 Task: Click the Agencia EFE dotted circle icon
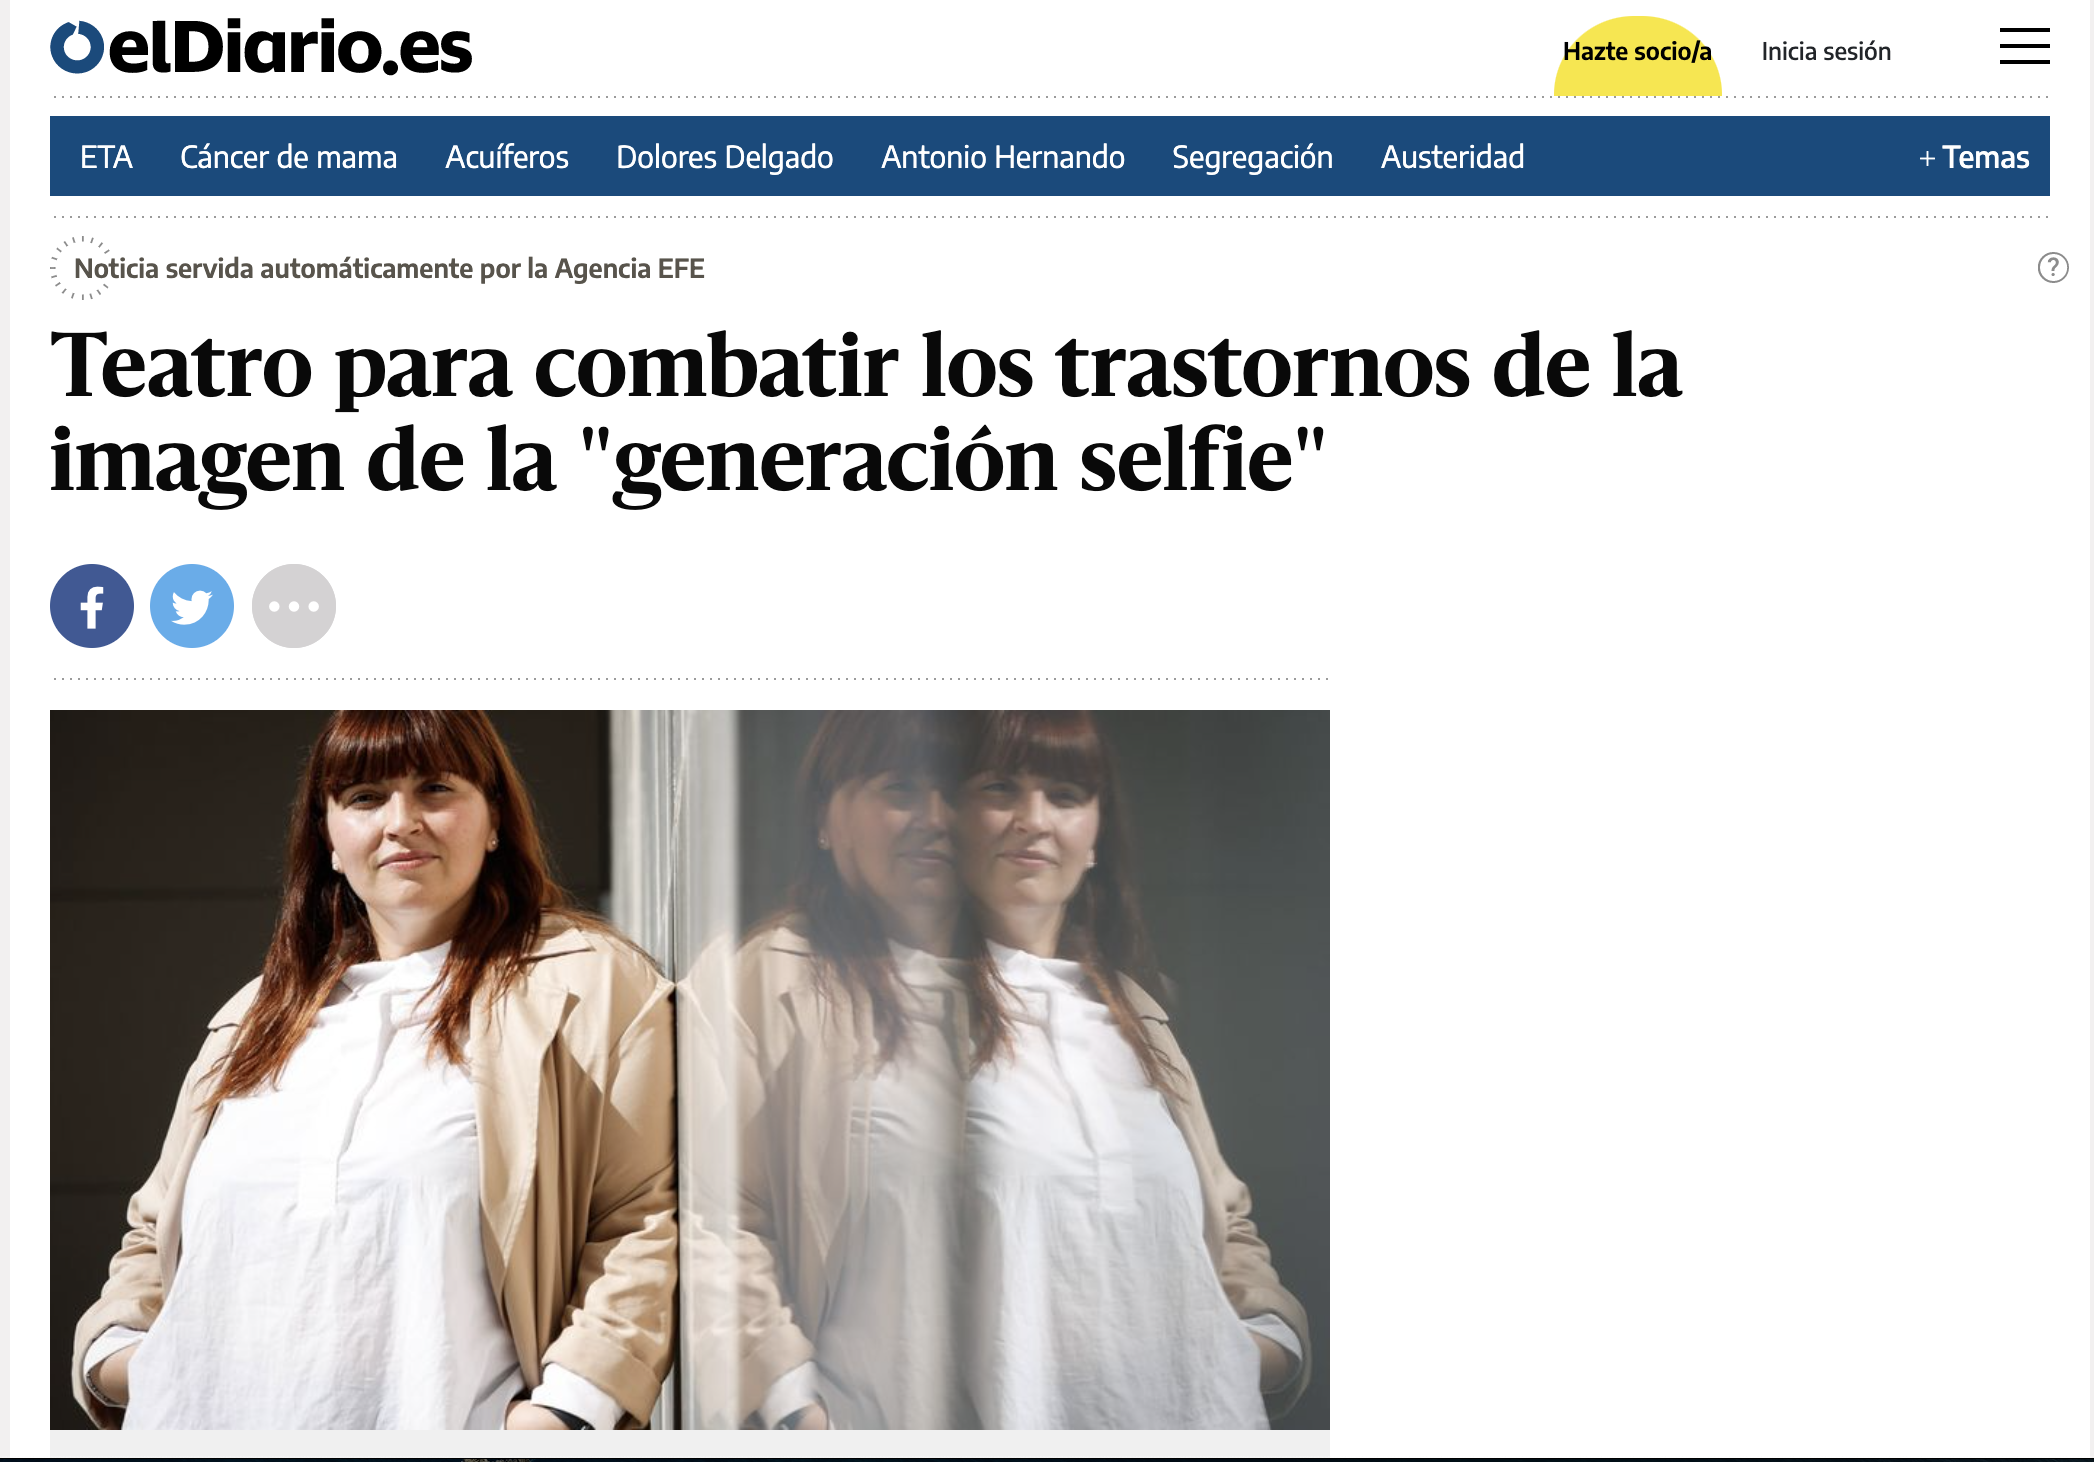coord(80,268)
